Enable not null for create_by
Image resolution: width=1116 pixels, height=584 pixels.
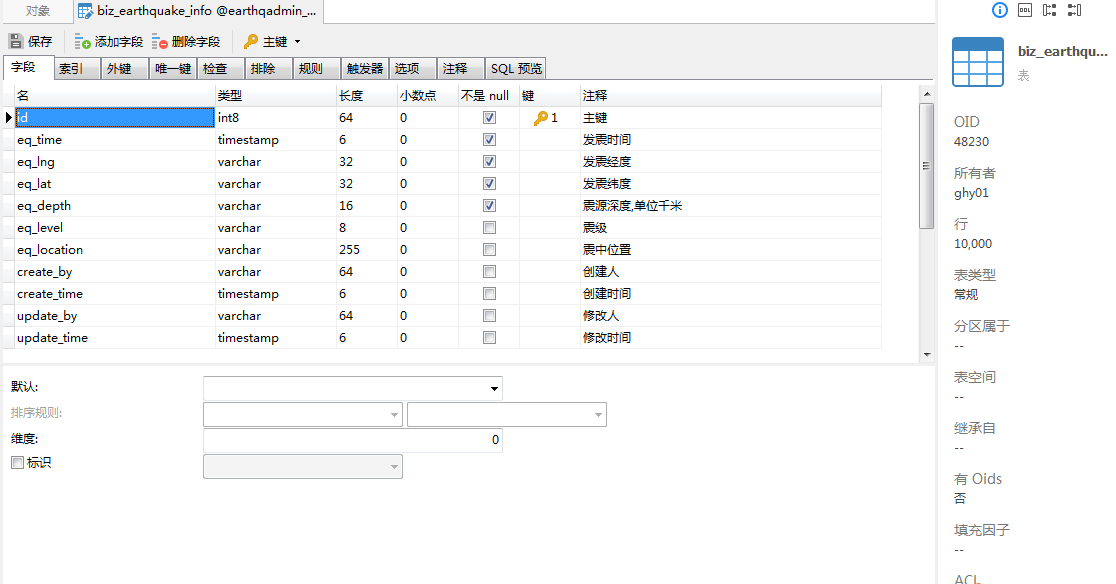[490, 272]
